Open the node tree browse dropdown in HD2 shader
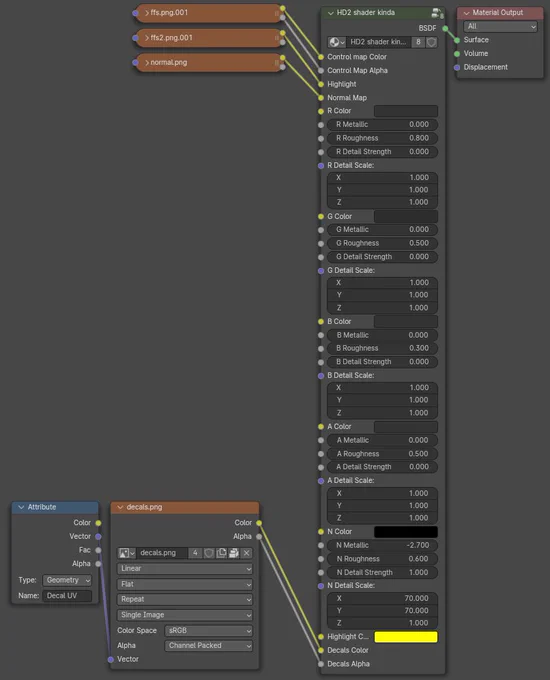 [x=337, y=42]
